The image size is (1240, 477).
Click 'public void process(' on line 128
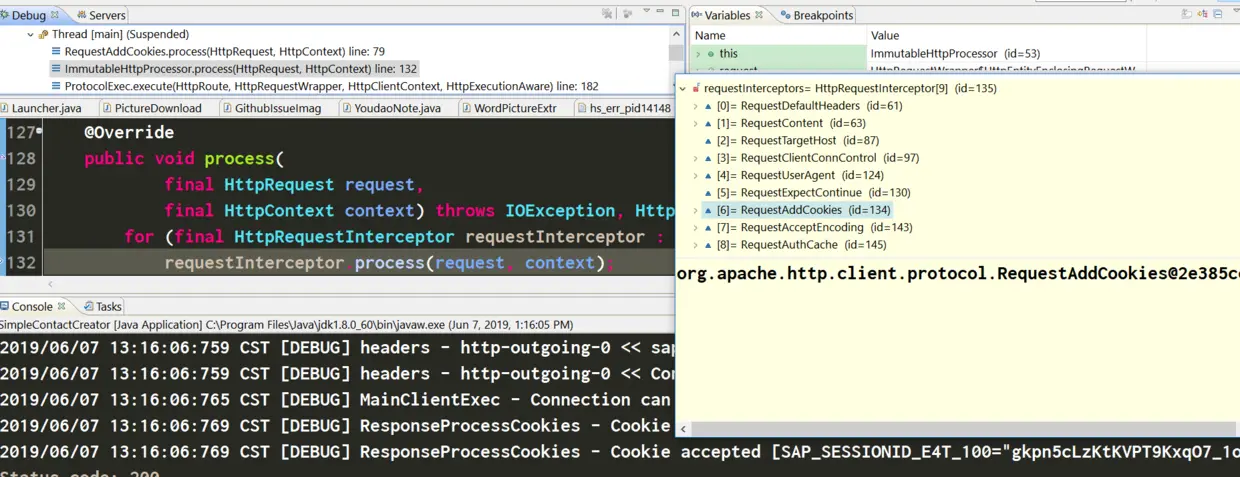click(184, 158)
